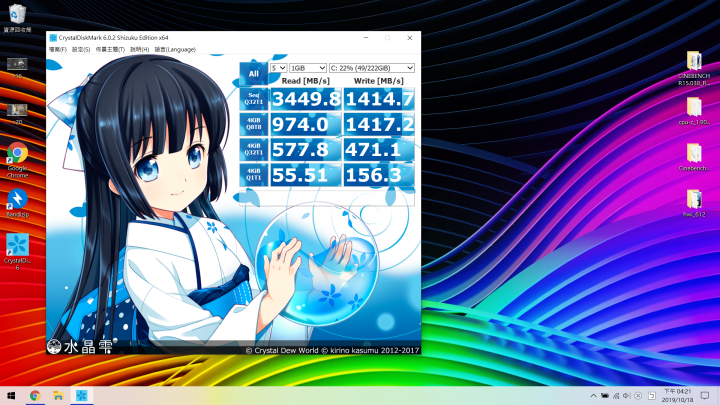Click the 4KiB Q1T1 write result 156.3

click(x=379, y=174)
